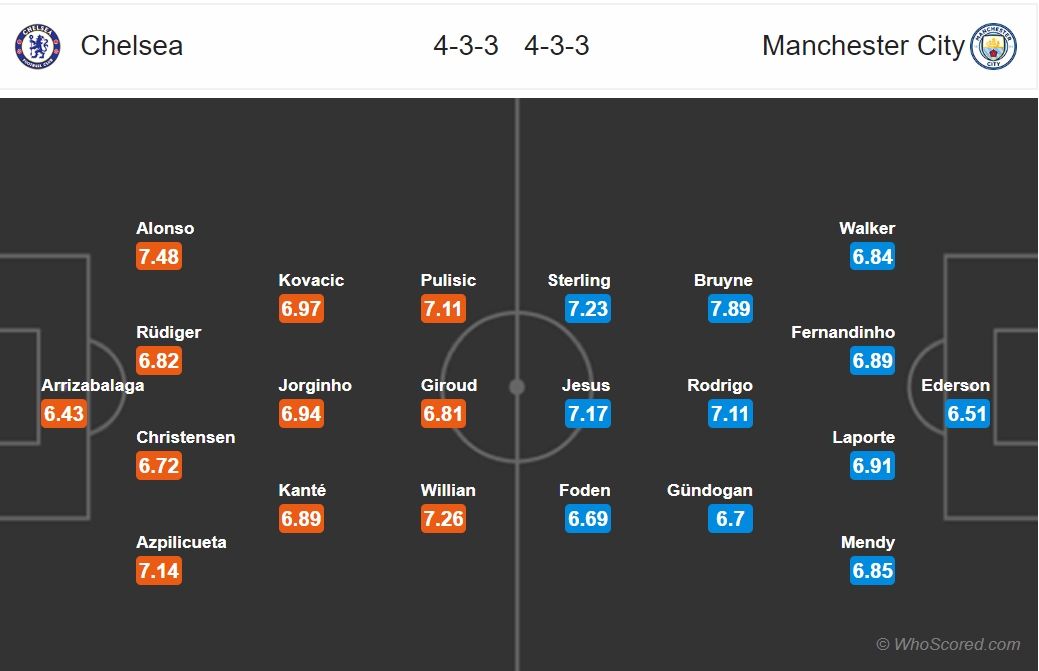Click the Chelsea club crest icon
The height and width of the screenshot is (671, 1039).
tap(38, 46)
